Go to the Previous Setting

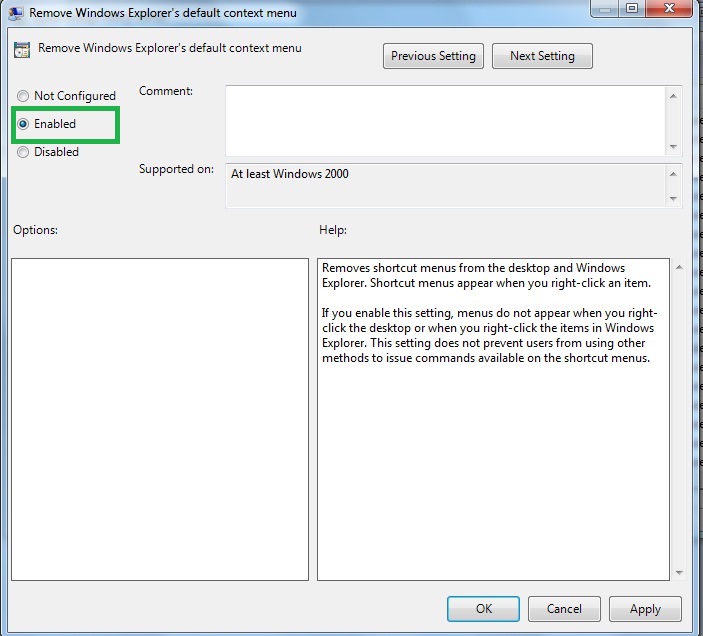point(433,56)
